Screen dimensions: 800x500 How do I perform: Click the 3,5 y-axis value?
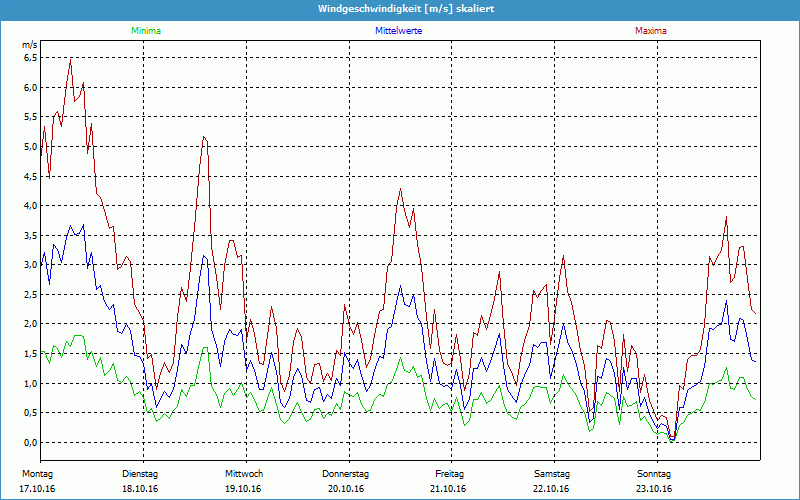pos(31,236)
